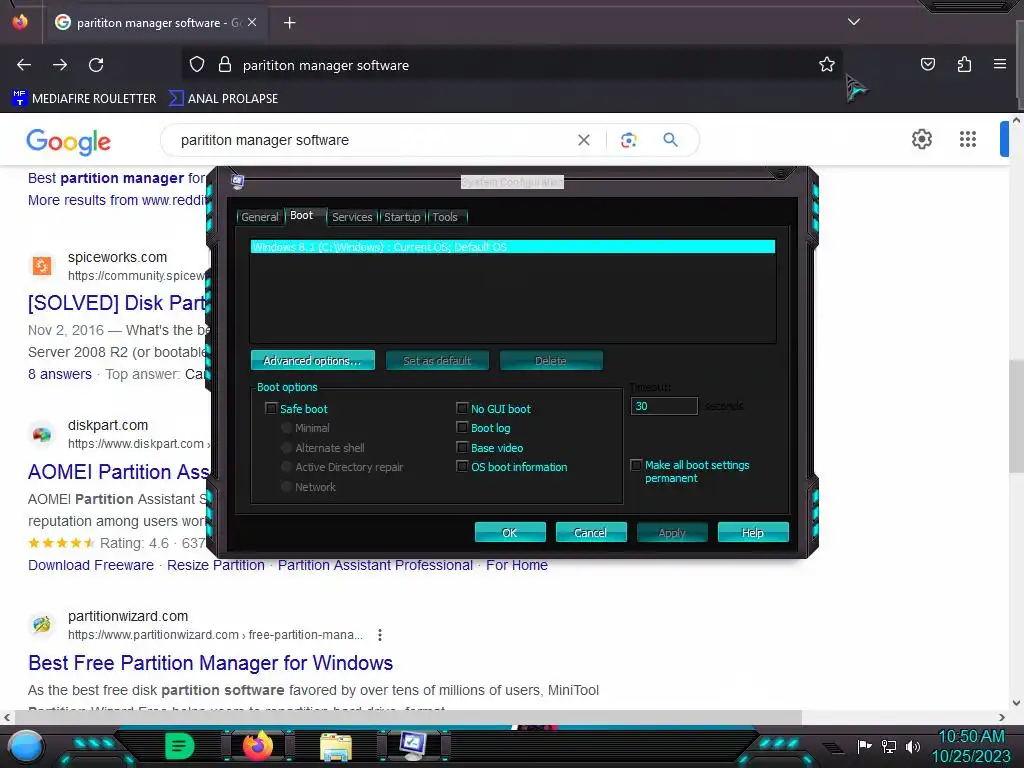Image resolution: width=1024 pixels, height=768 pixels.
Task: Open the network tray icon
Action: [x=889, y=746]
